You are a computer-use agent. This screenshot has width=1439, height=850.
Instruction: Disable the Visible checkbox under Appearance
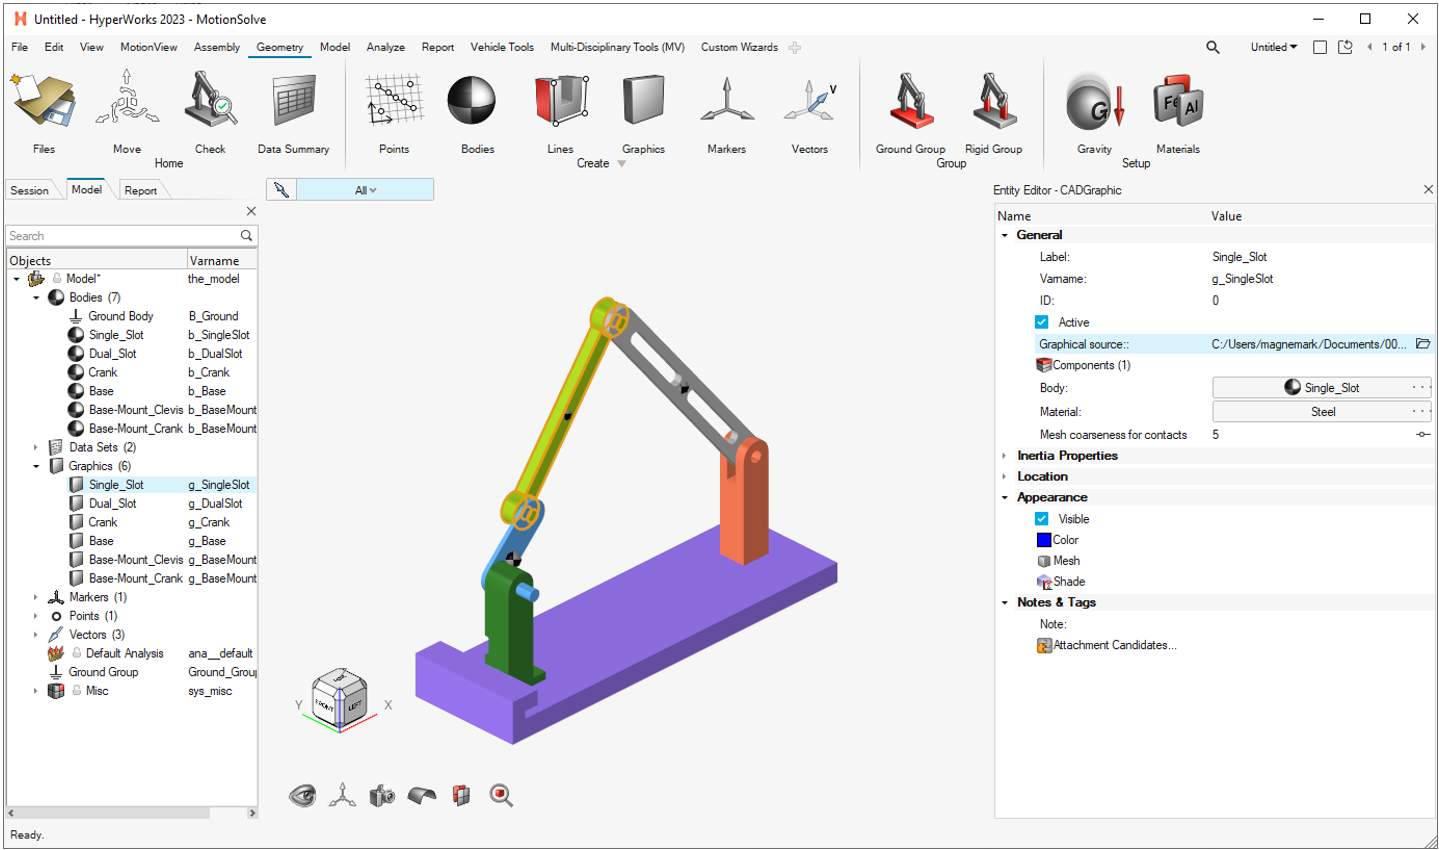click(1041, 519)
